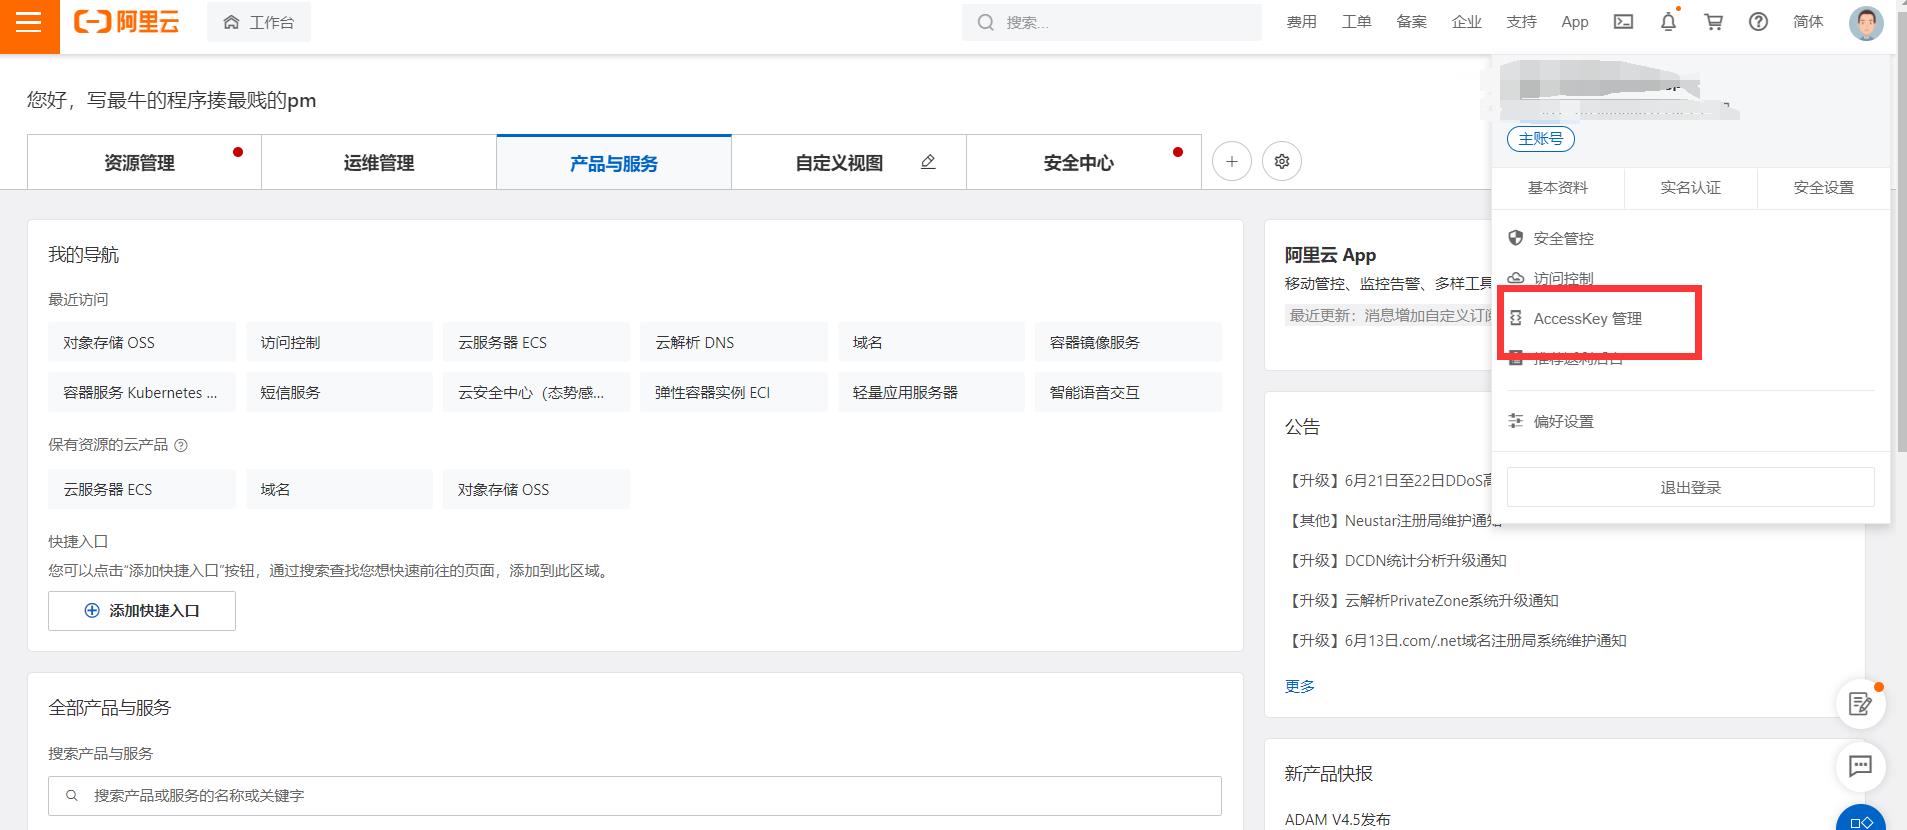The height and width of the screenshot is (830, 1907).
Task: Open tab settings gear icon
Action: coord(1282,161)
